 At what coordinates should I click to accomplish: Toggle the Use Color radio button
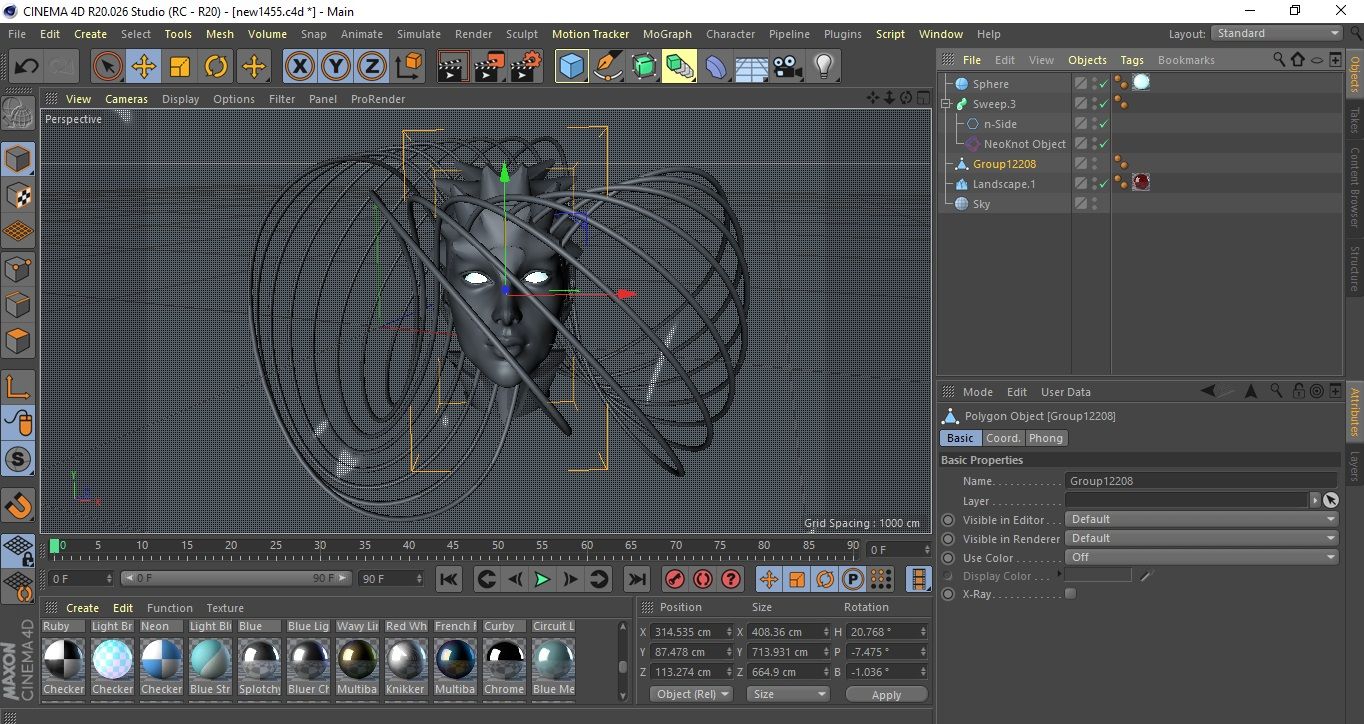tap(948, 558)
